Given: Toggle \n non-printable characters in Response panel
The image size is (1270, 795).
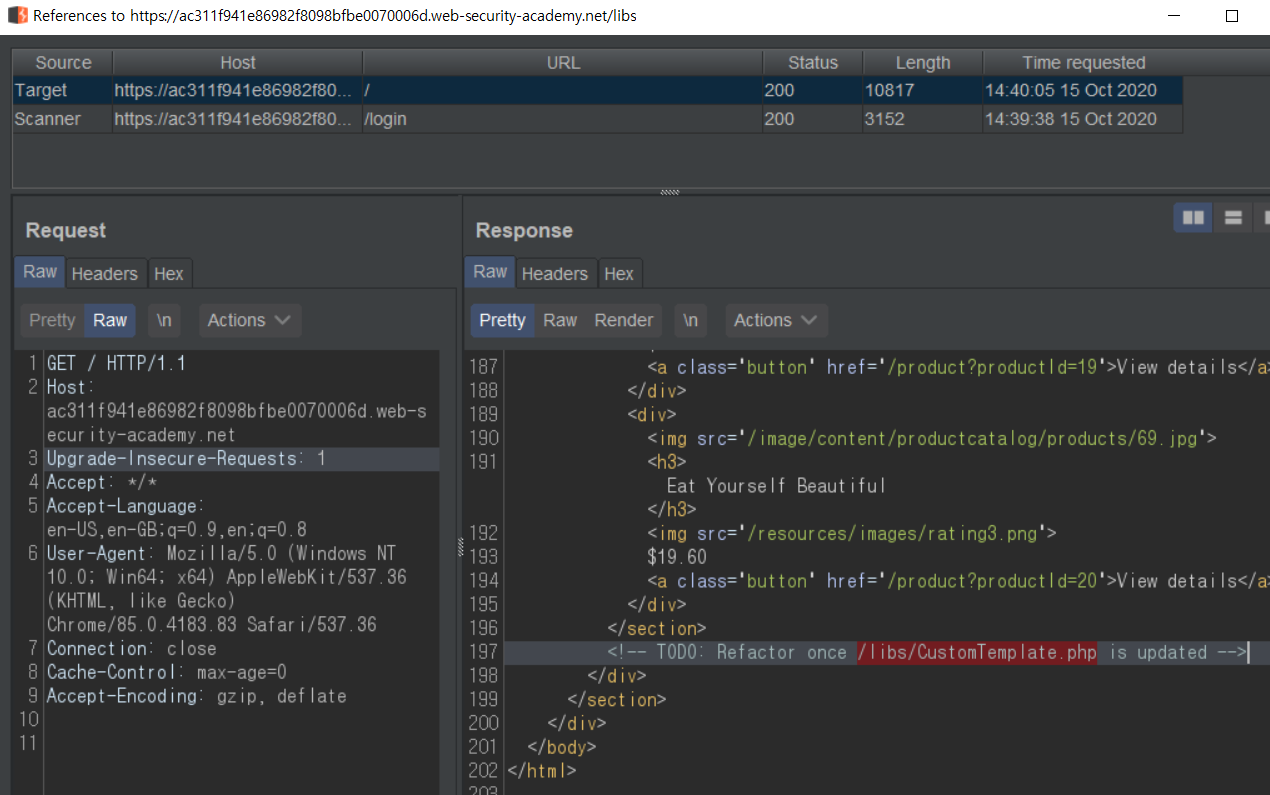Looking at the screenshot, I should [x=690, y=320].
